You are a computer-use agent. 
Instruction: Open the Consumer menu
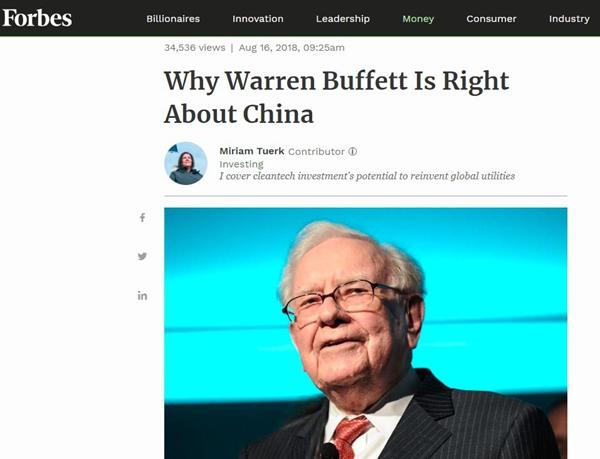[x=491, y=19]
